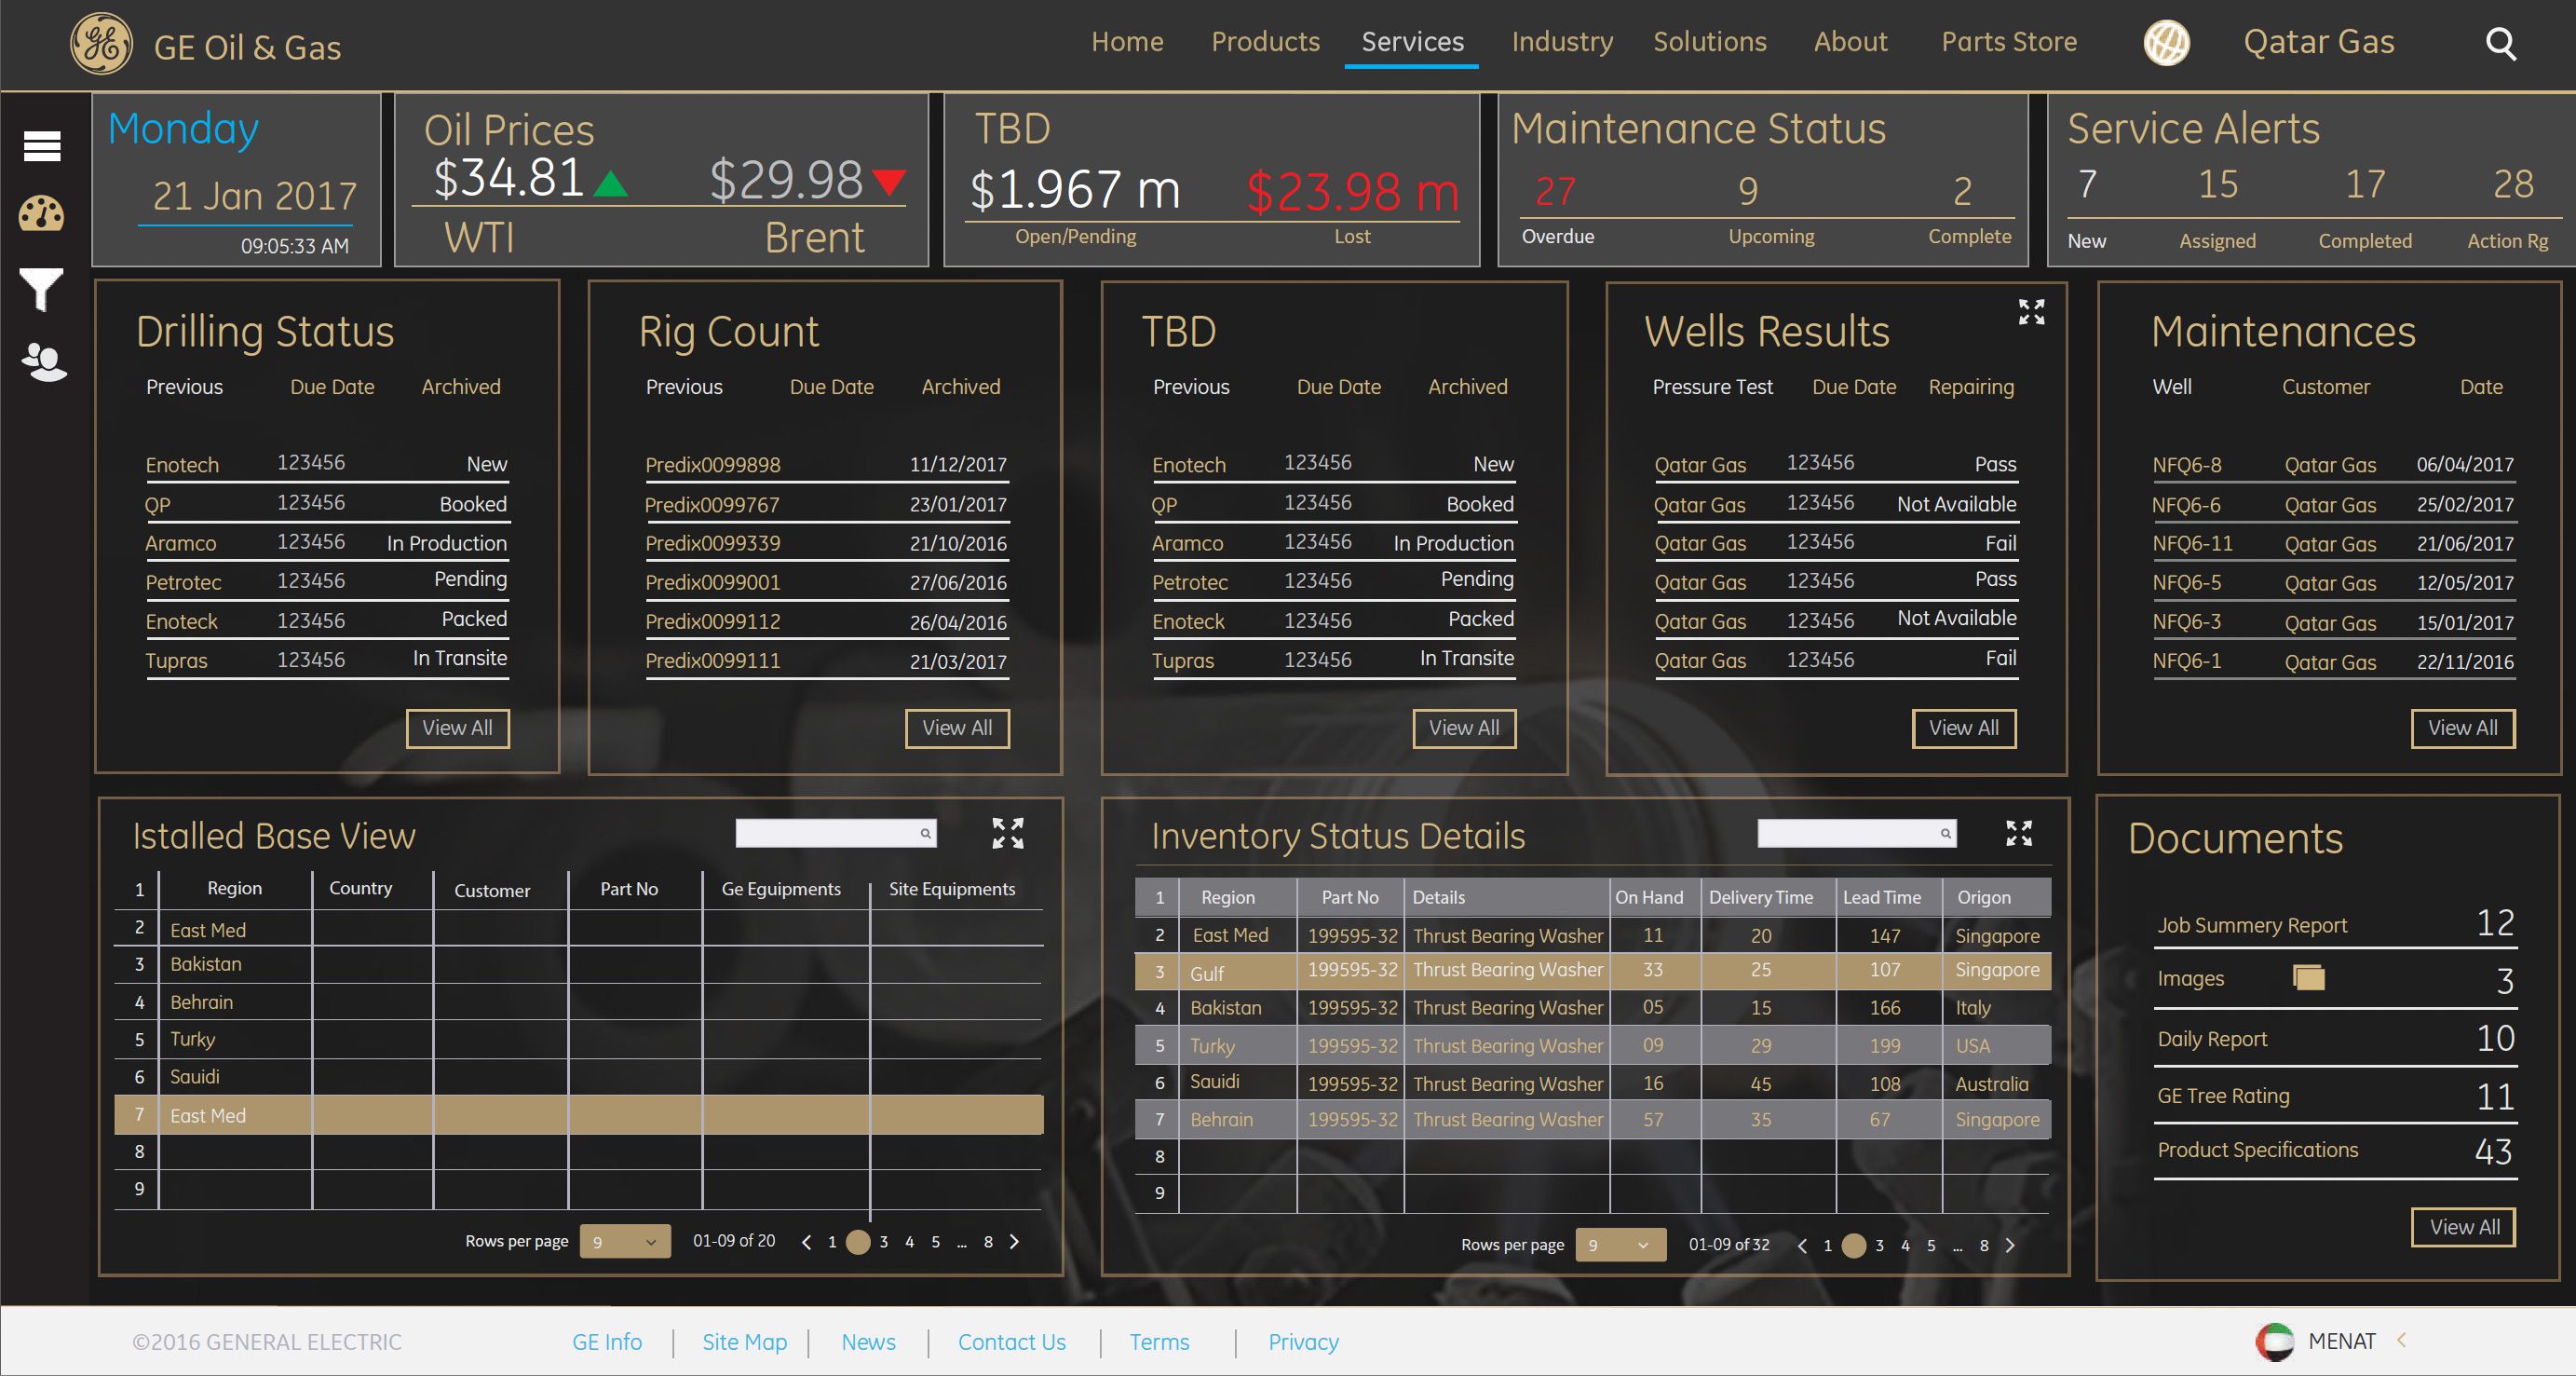Screen dimensions: 2576x1376
Task: Open the hamburger menu in sidebar
Action: coord(42,146)
